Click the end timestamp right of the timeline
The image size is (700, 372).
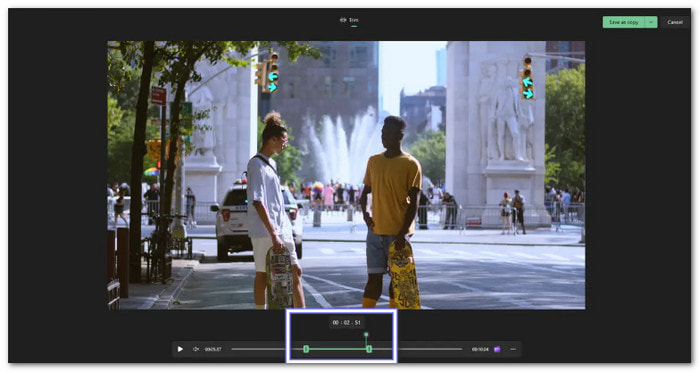point(480,349)
